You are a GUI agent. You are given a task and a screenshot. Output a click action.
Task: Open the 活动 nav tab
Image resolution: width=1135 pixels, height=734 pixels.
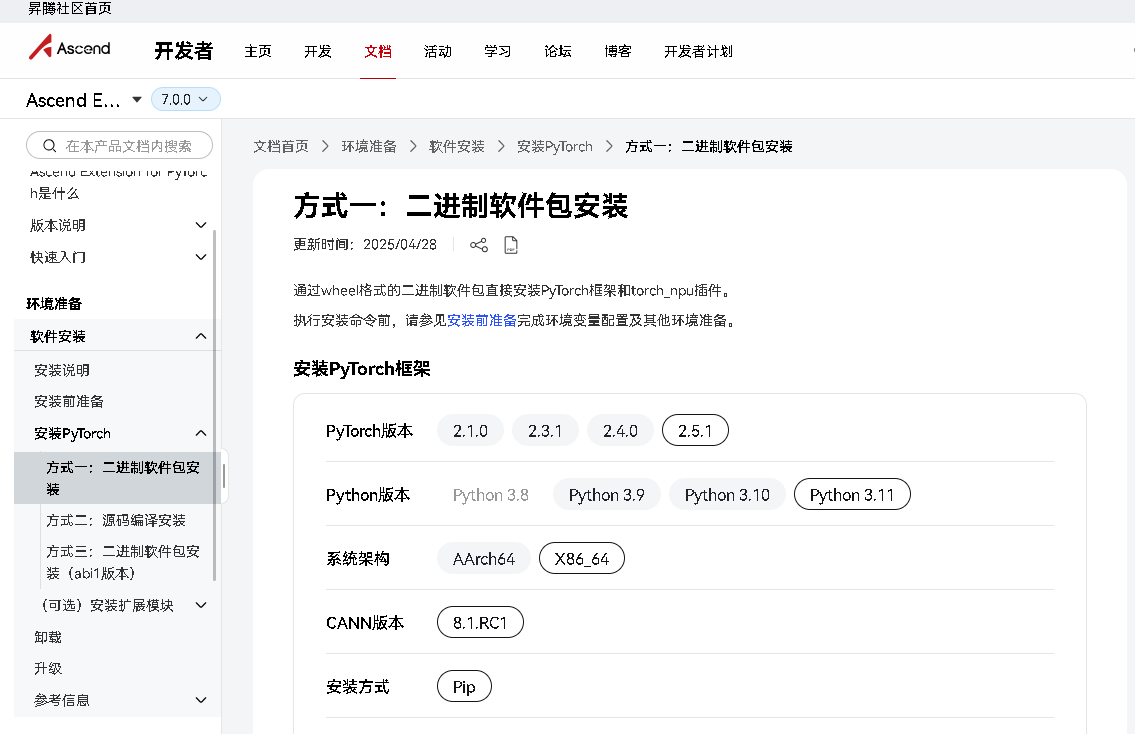point(438,51)
